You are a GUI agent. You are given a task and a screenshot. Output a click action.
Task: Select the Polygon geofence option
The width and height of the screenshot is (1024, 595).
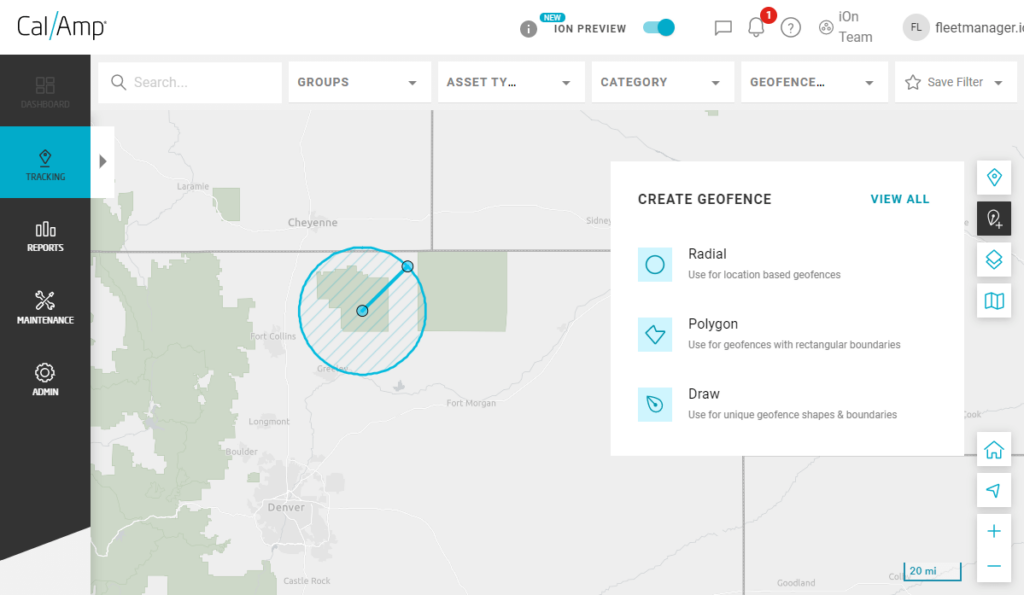pyautogui.click(x=655, y=334)
